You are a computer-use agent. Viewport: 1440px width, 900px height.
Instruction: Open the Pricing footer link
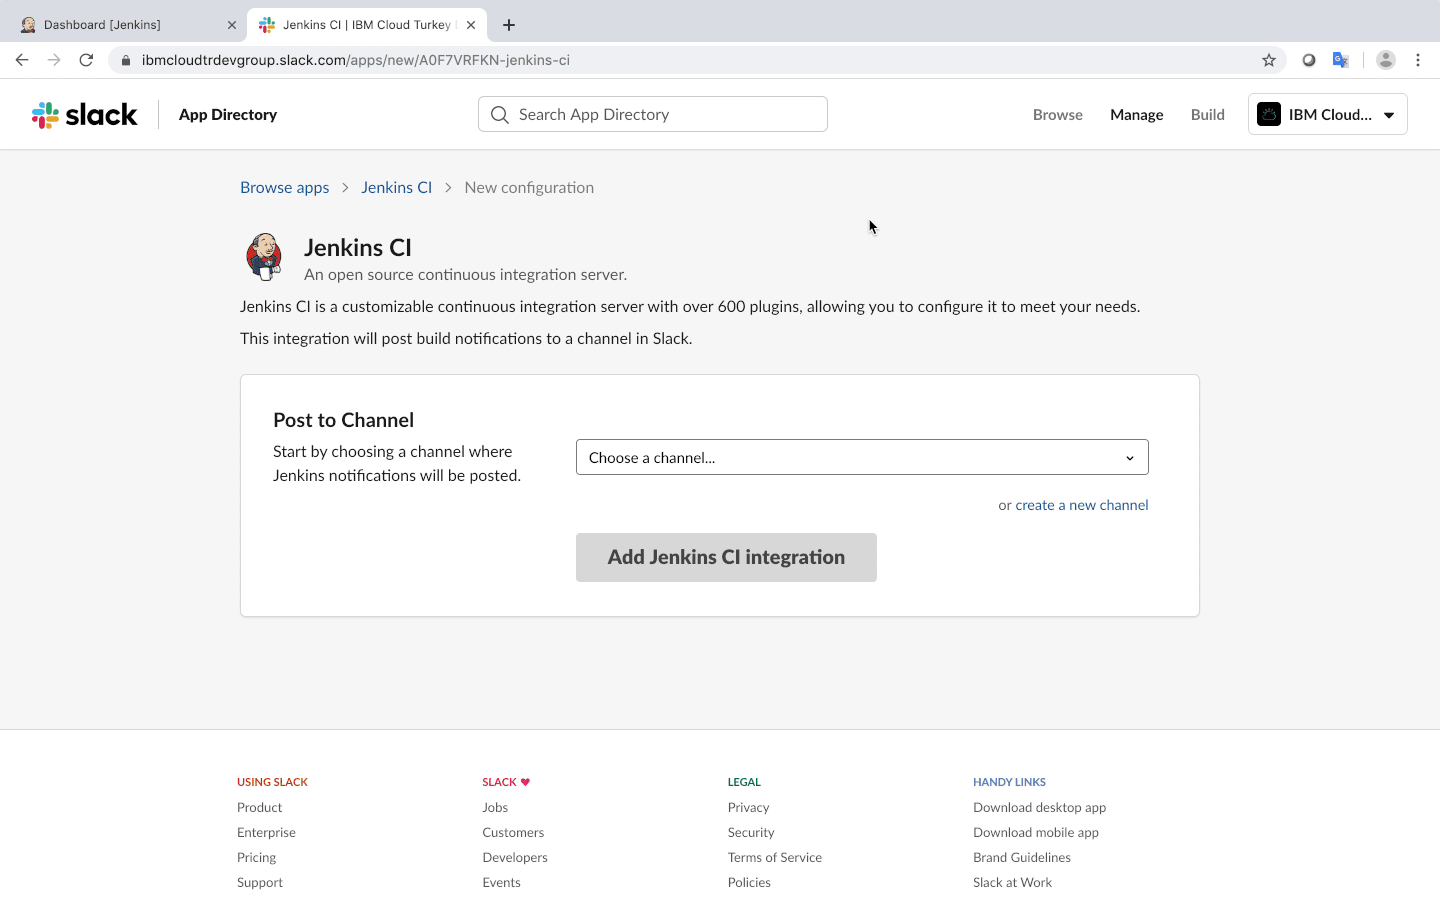coord(256,857)
